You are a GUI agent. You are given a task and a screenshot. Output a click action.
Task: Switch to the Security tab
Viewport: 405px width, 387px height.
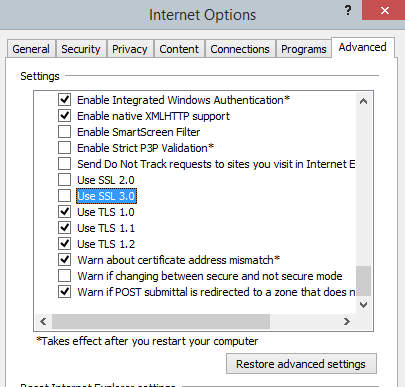(x=81, y=49)
